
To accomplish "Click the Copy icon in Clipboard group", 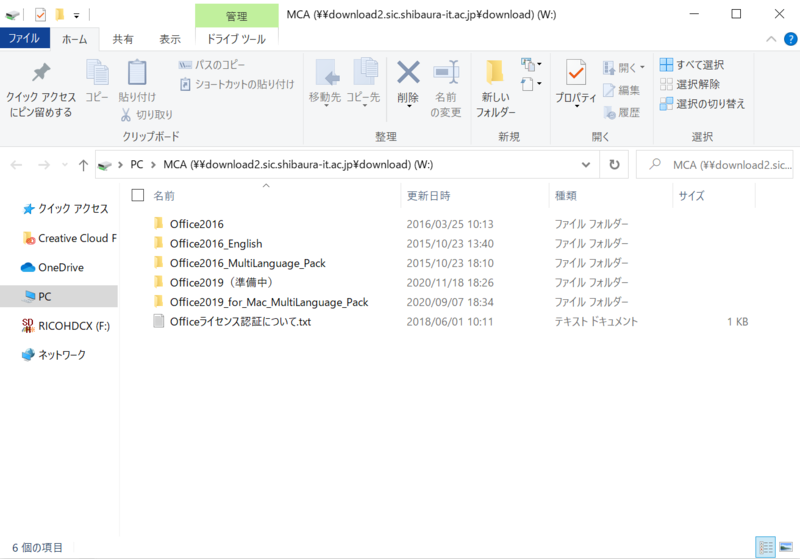I will tap(97, 72).
